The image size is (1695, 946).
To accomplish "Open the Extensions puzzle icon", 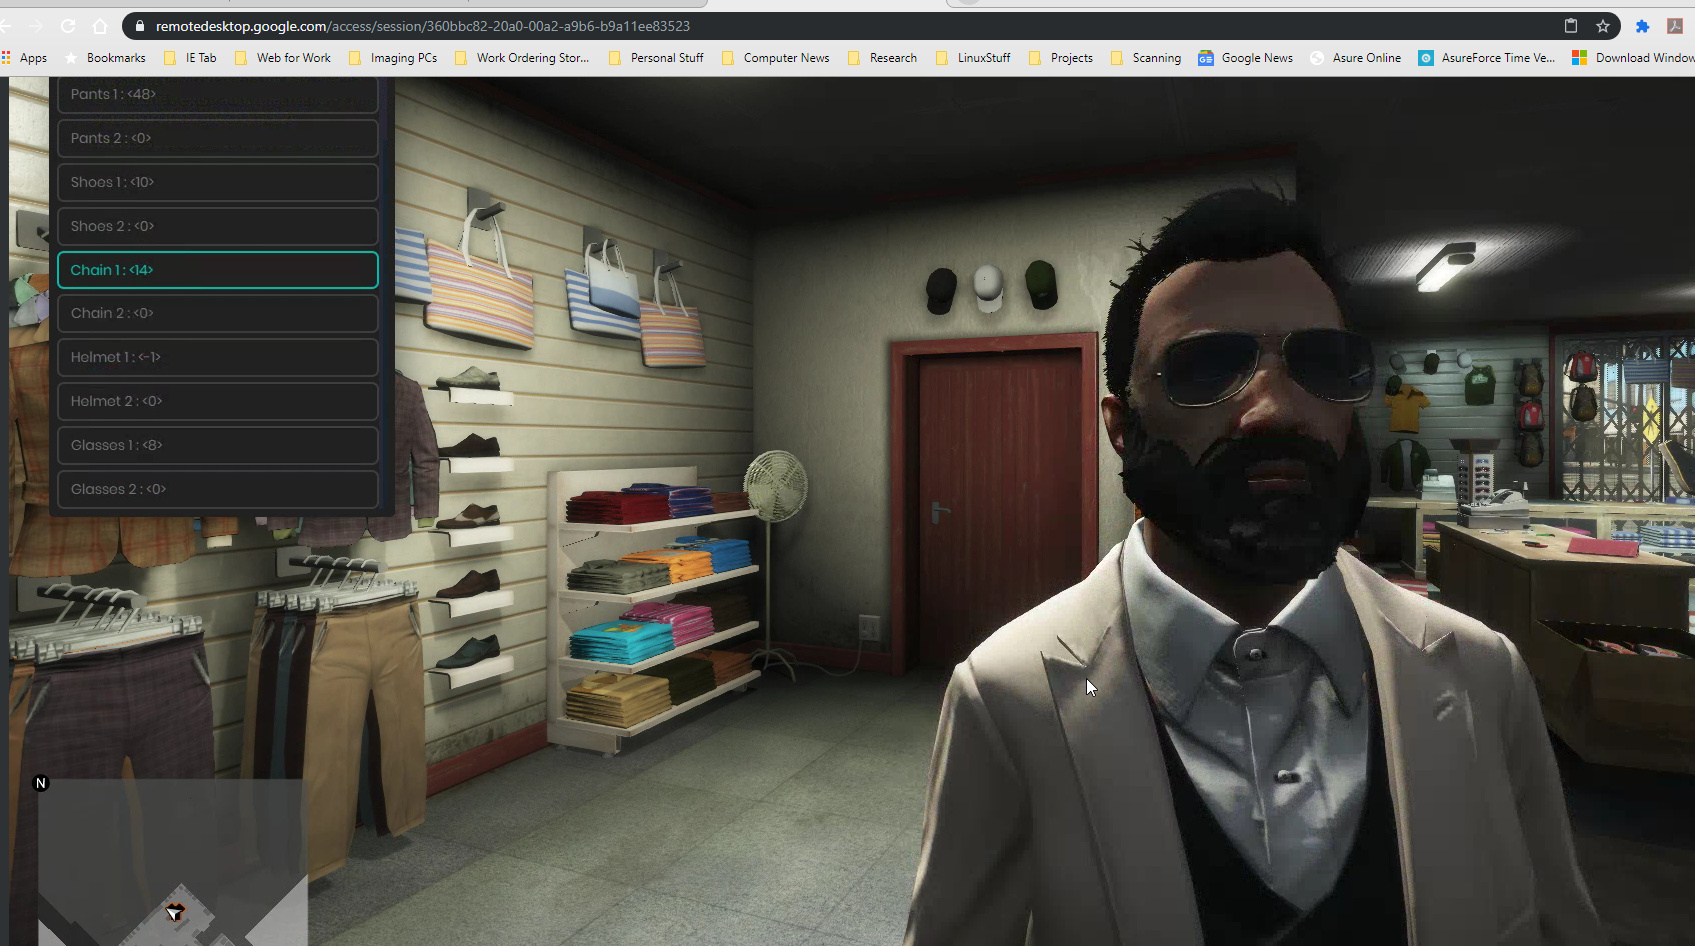I will 1642,26.
